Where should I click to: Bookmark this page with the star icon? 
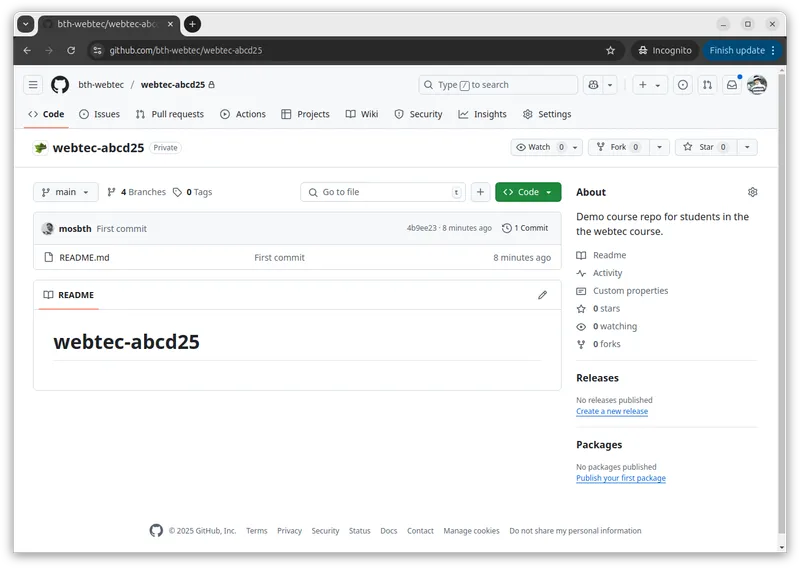pos(610,50)
